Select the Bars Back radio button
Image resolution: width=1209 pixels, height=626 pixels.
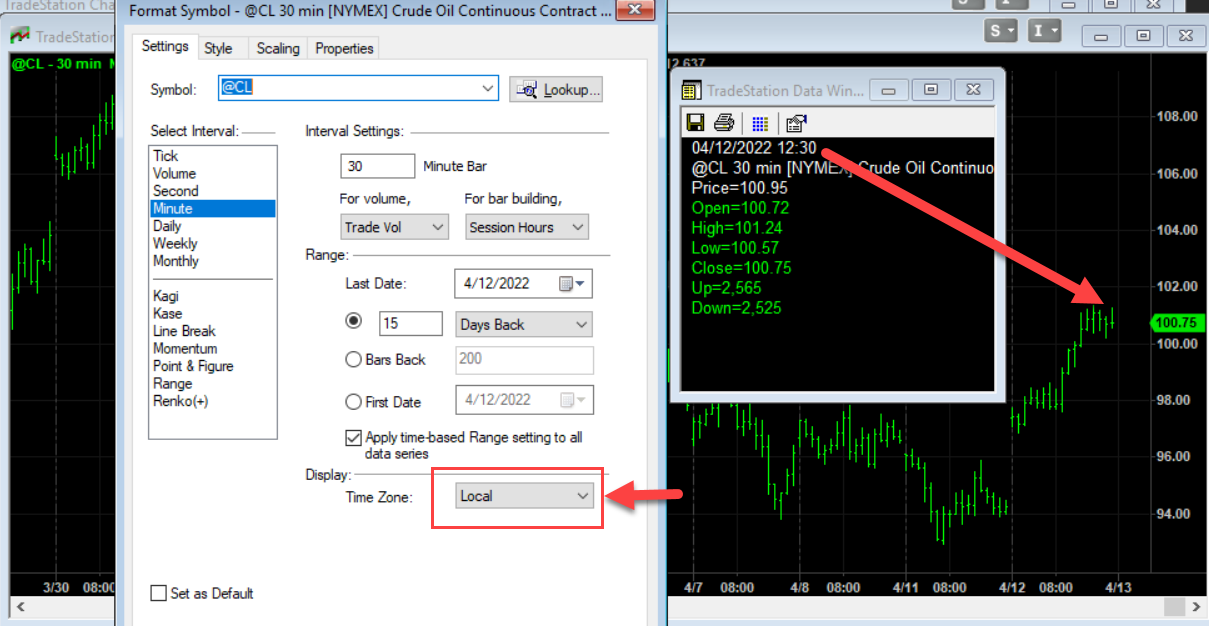[x=353, y=360]
